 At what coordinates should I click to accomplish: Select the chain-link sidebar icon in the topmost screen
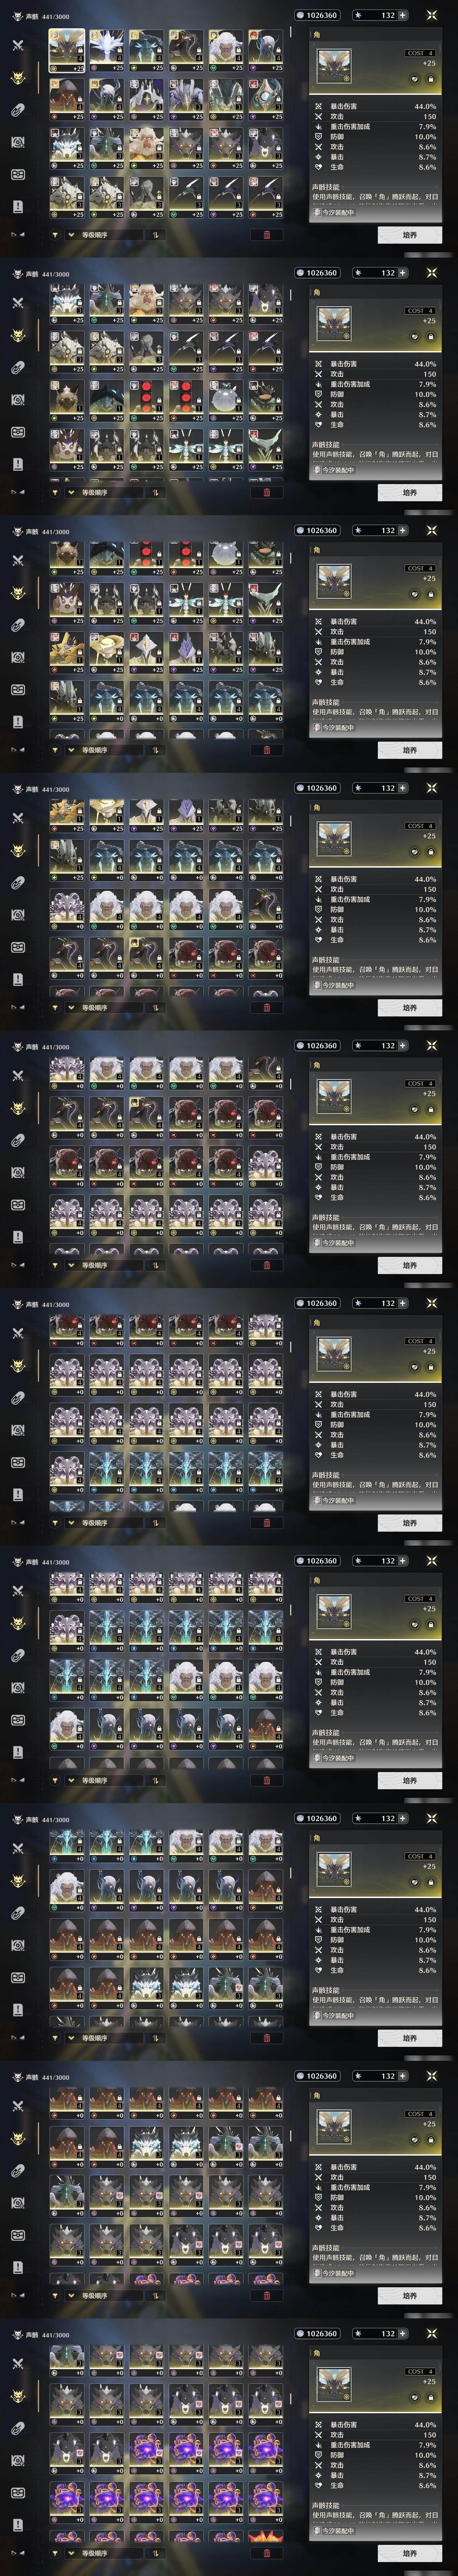tap(17, 110)
